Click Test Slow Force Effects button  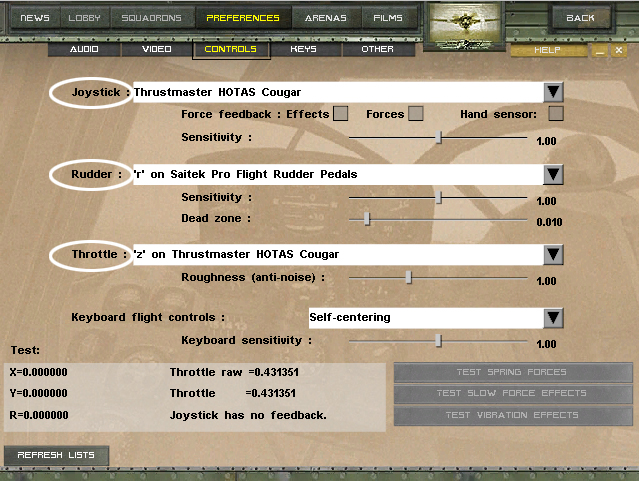(513, 393)
